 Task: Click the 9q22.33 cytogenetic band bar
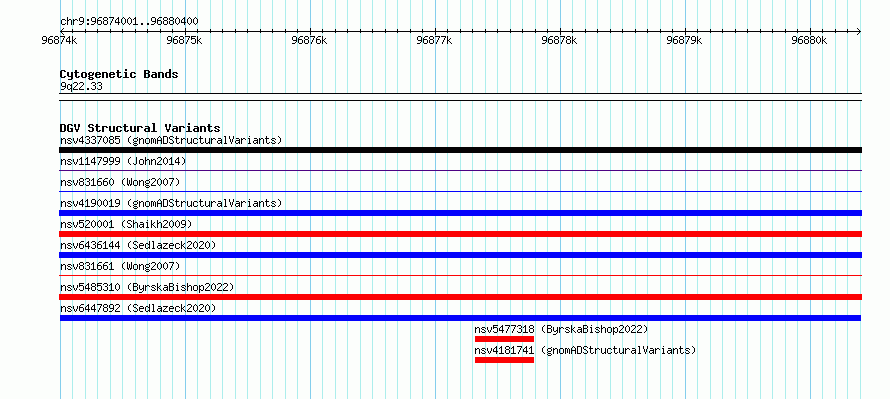tap(460, 97)
